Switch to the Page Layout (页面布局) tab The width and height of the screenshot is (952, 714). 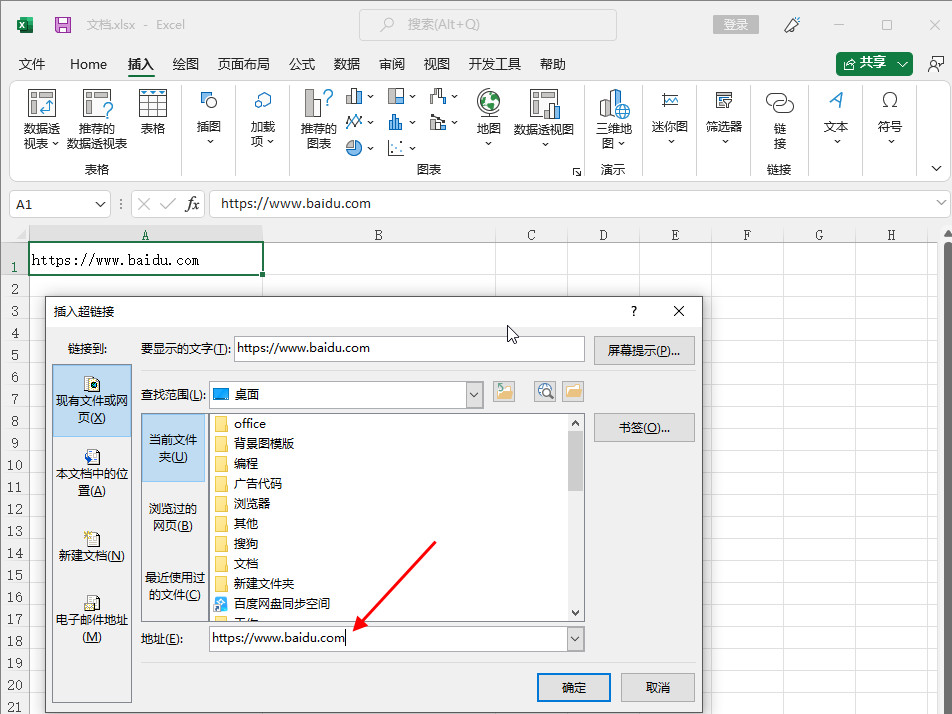click(x=243, y=64)
